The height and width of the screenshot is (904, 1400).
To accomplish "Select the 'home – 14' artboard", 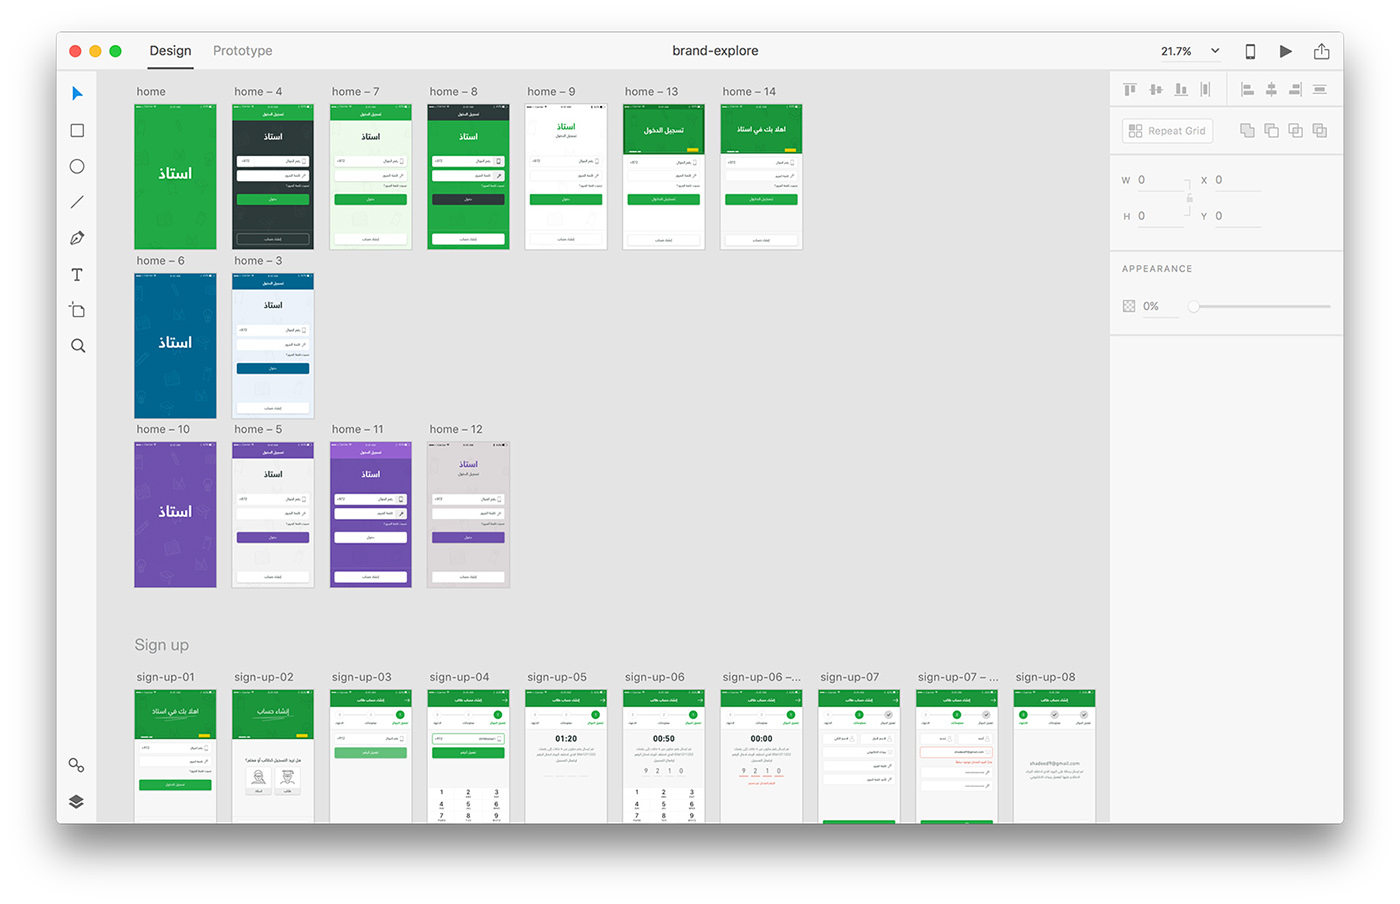I will coord(761,177).
